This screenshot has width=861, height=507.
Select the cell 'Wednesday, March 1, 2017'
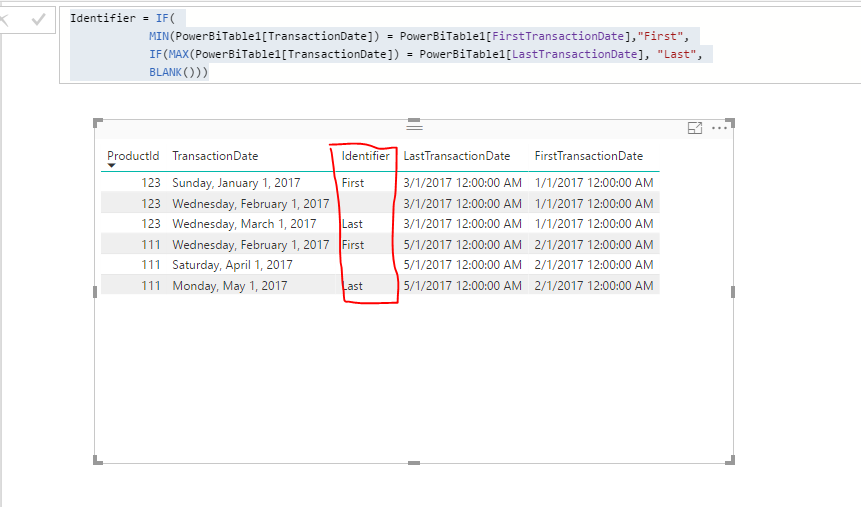pyautogui.click(x=244, y=224)
